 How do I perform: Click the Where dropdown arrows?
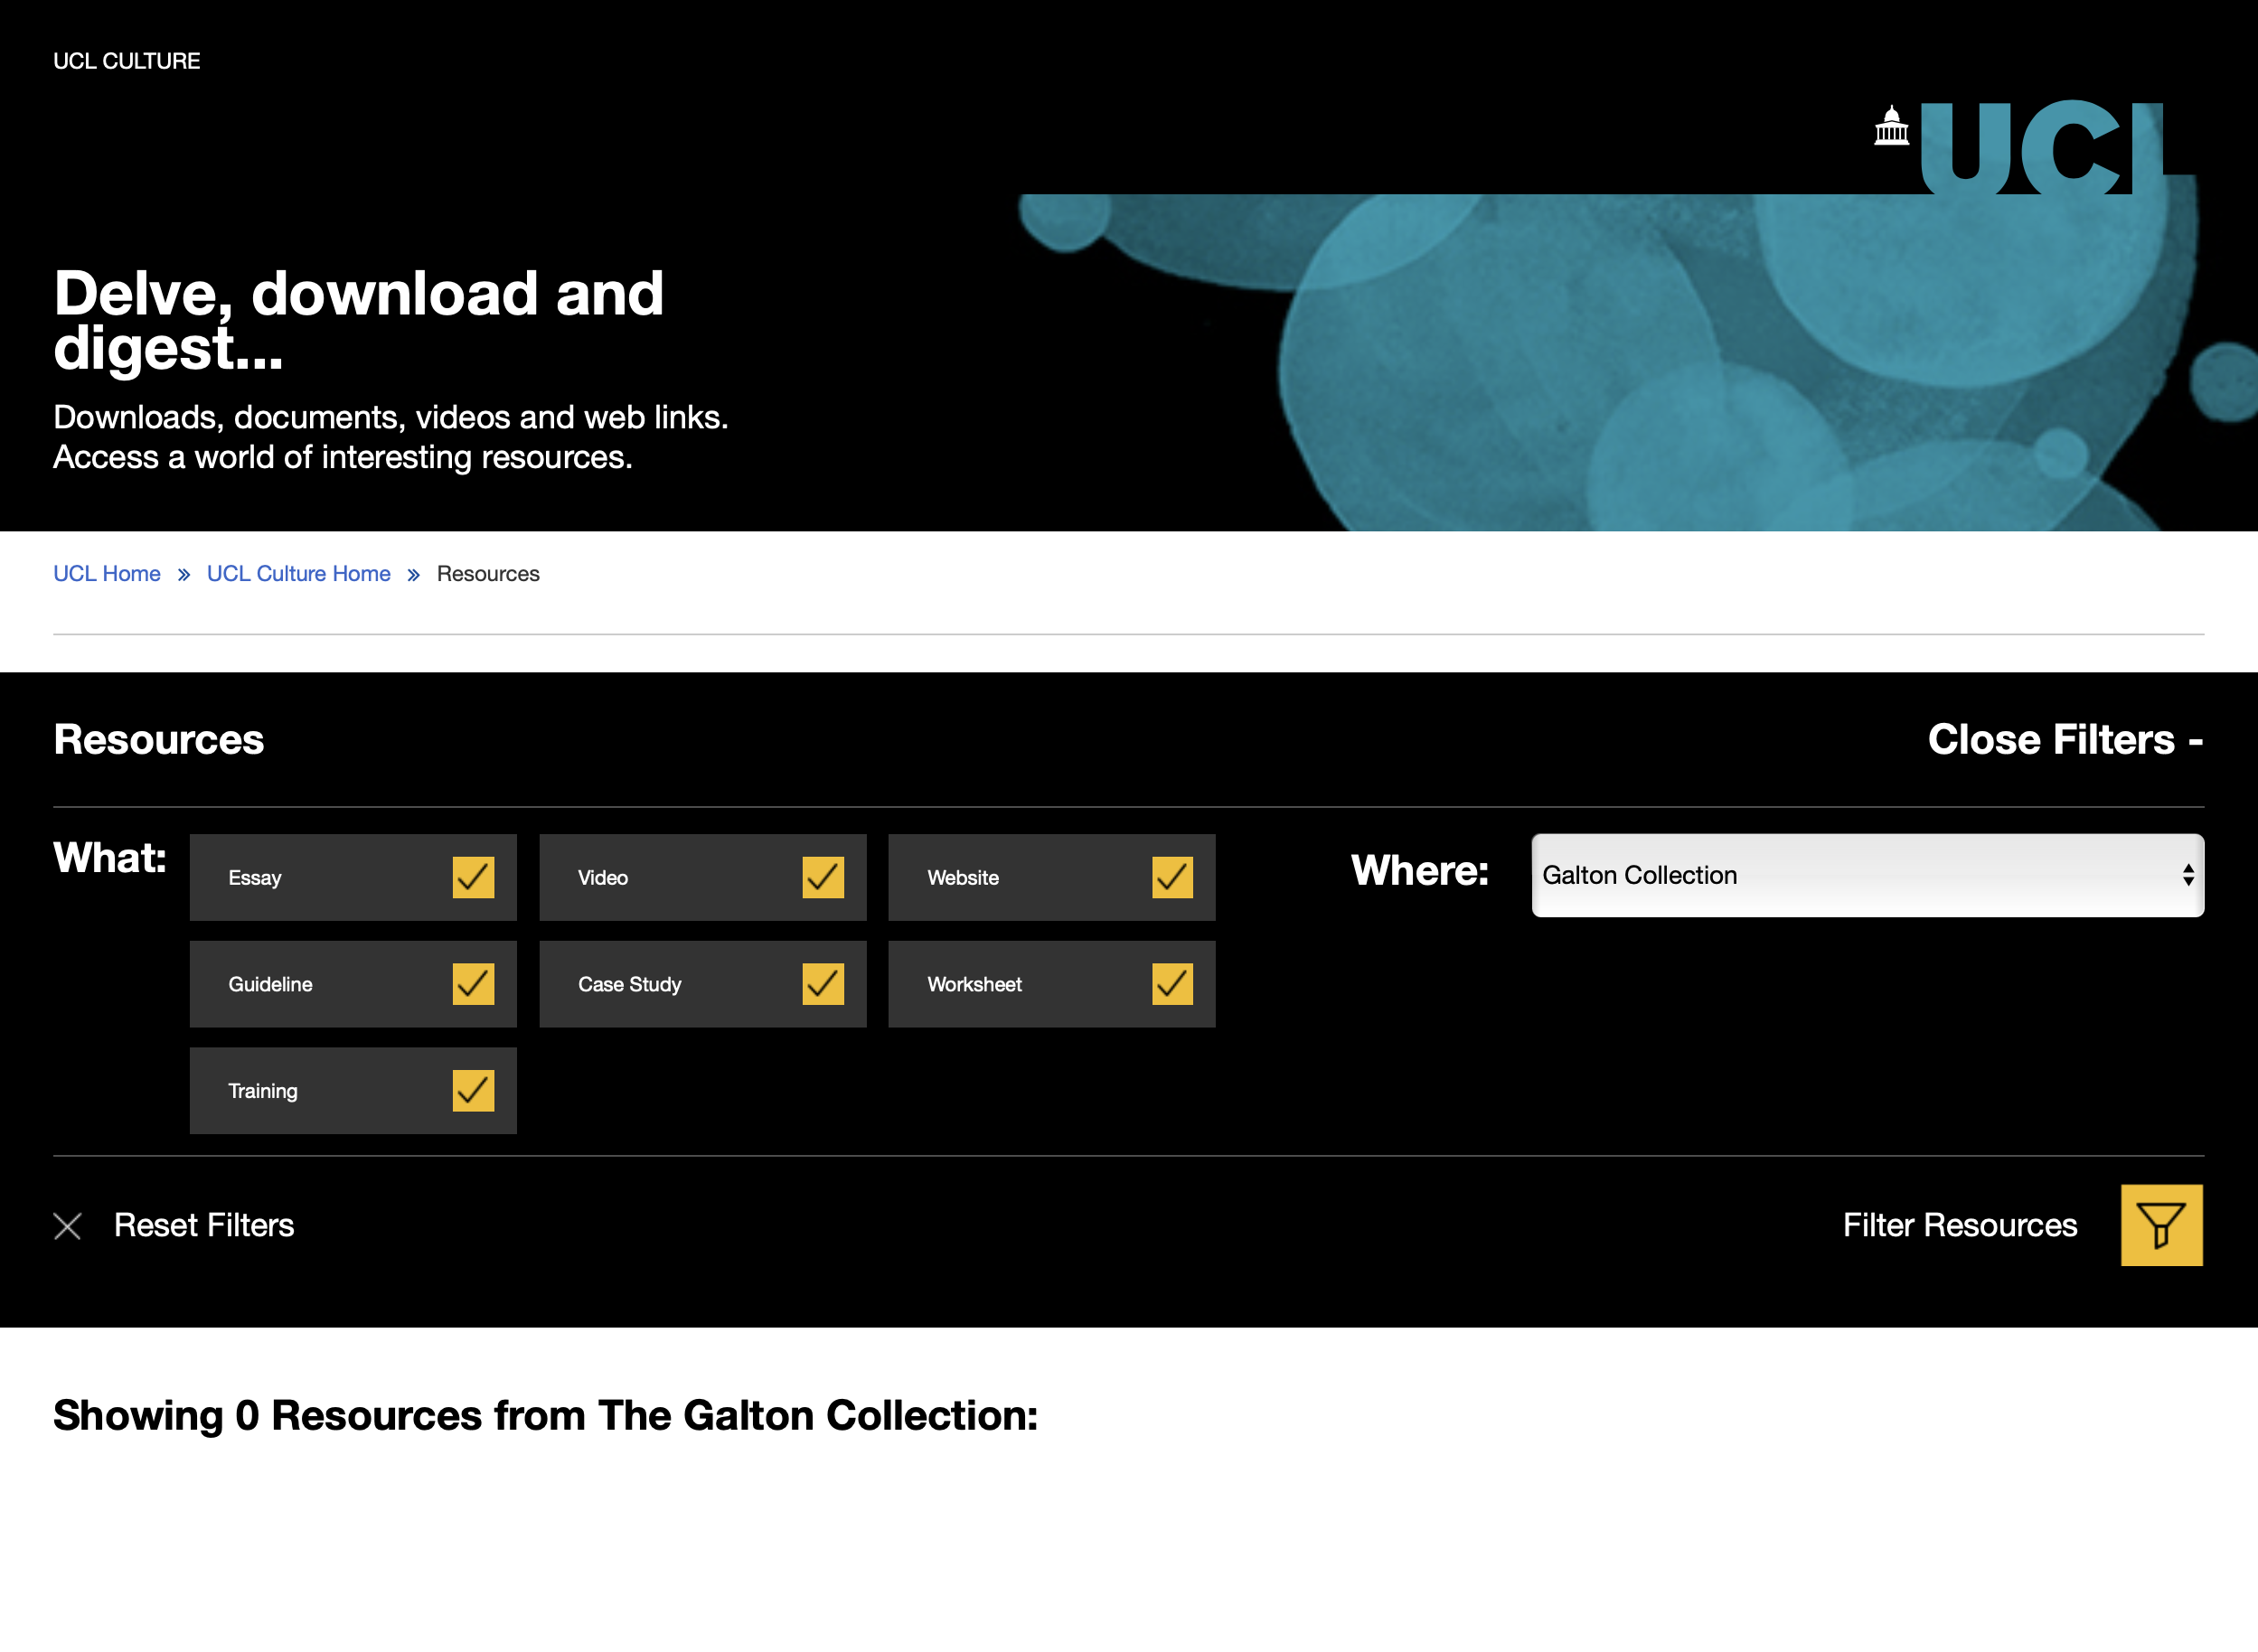2188,876
